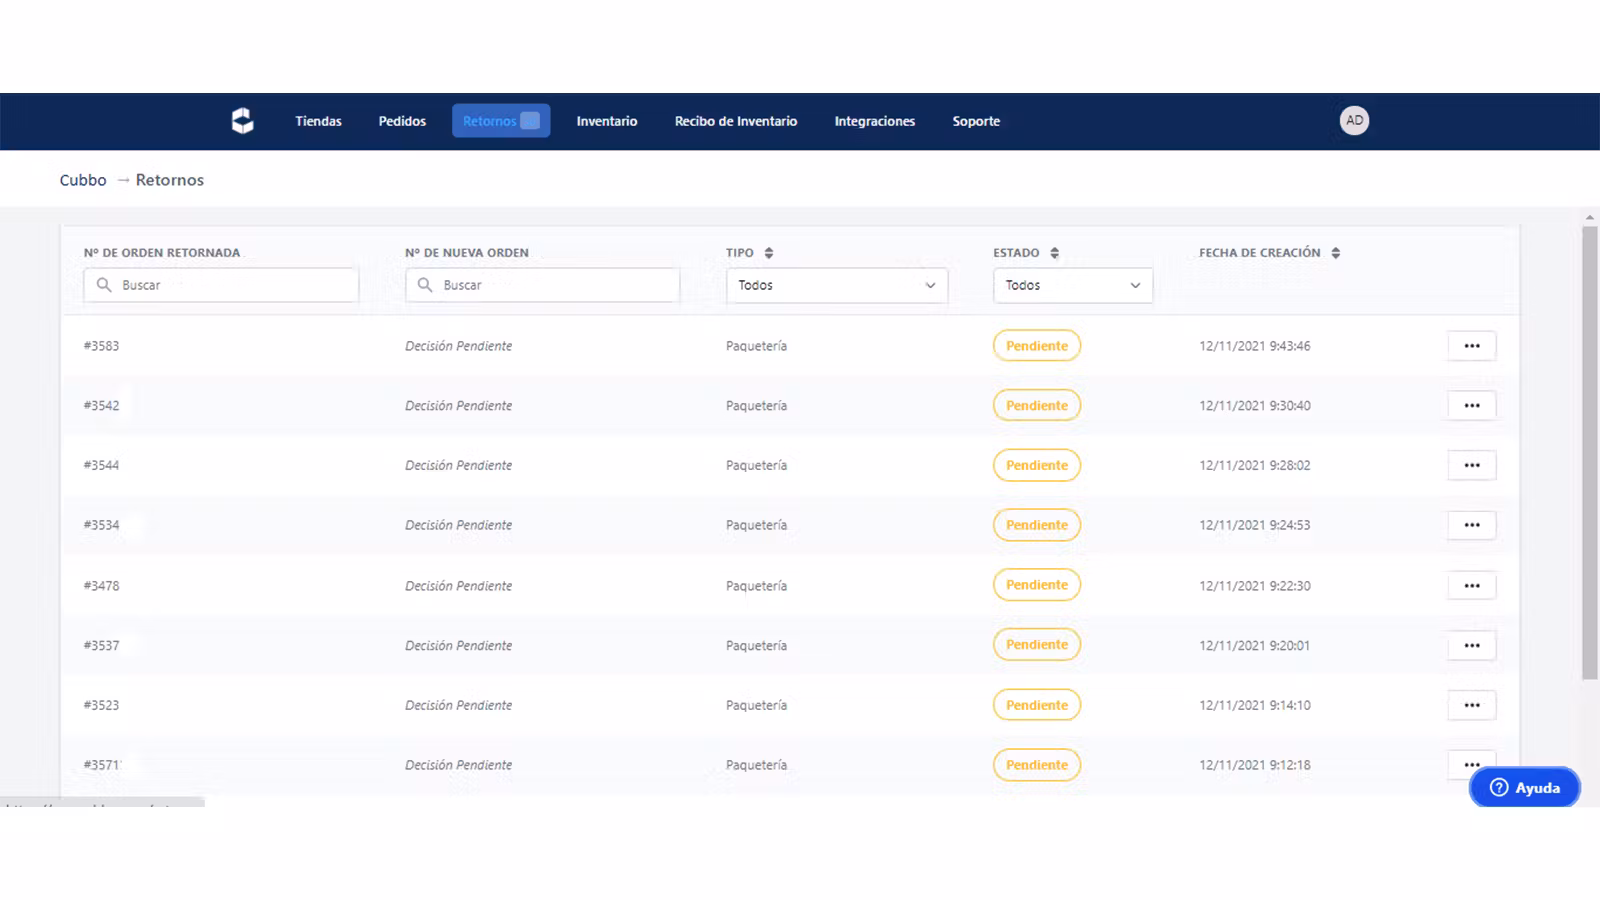The width and height of the screenshot is (1600, 900).
Task: Click Pendiente status badge for #3583
Action: pos(1037,346)
